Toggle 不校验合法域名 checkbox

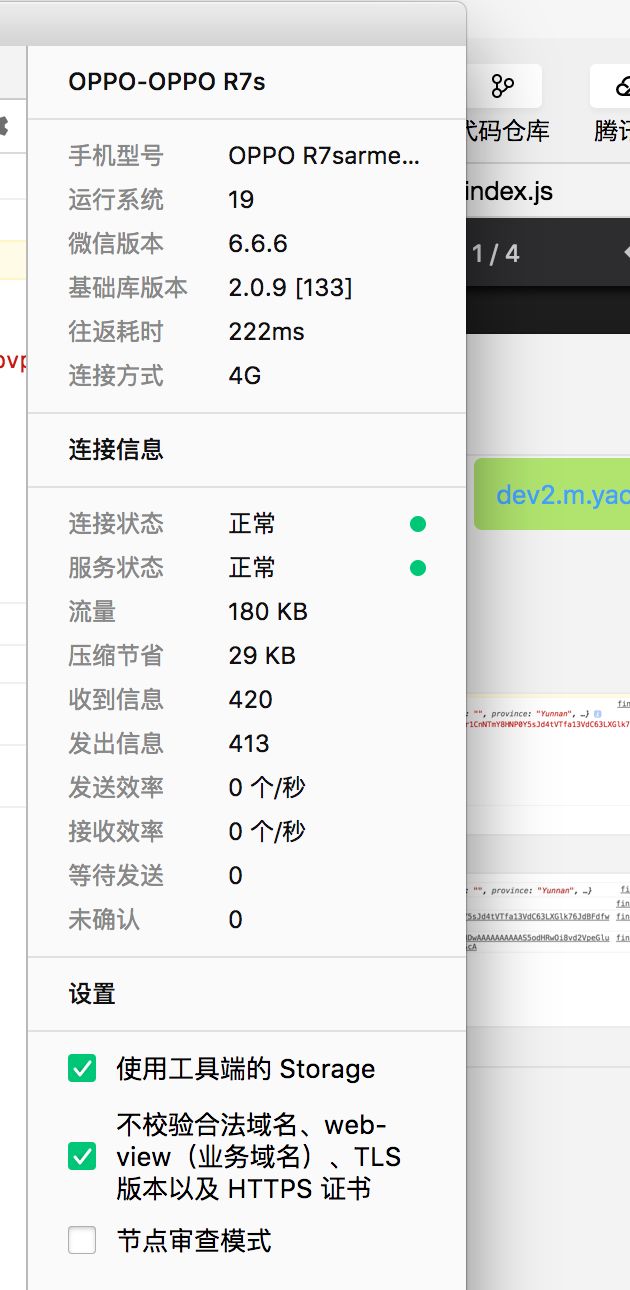82,1157
